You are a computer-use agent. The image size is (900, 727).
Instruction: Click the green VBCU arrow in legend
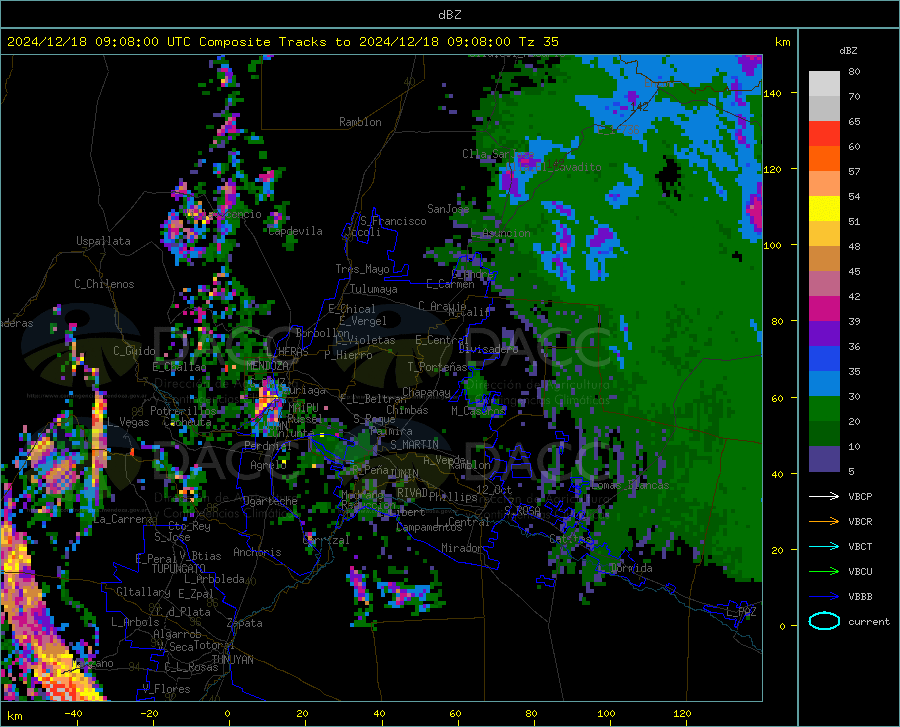(824, 572)
